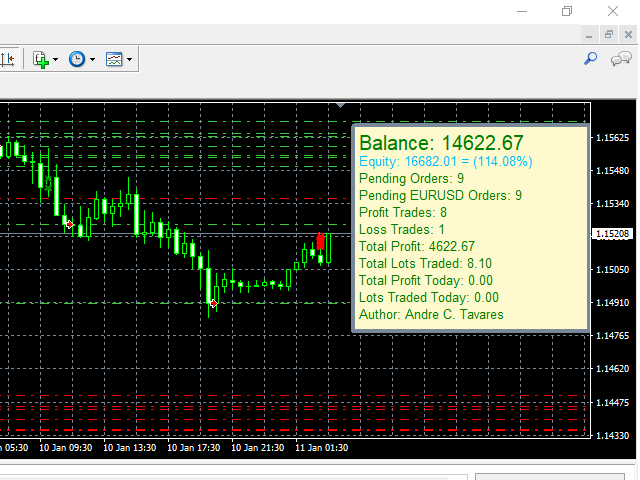Click the 10 Jan 17:30 time label
640x480 pixels.
[193, 448]
